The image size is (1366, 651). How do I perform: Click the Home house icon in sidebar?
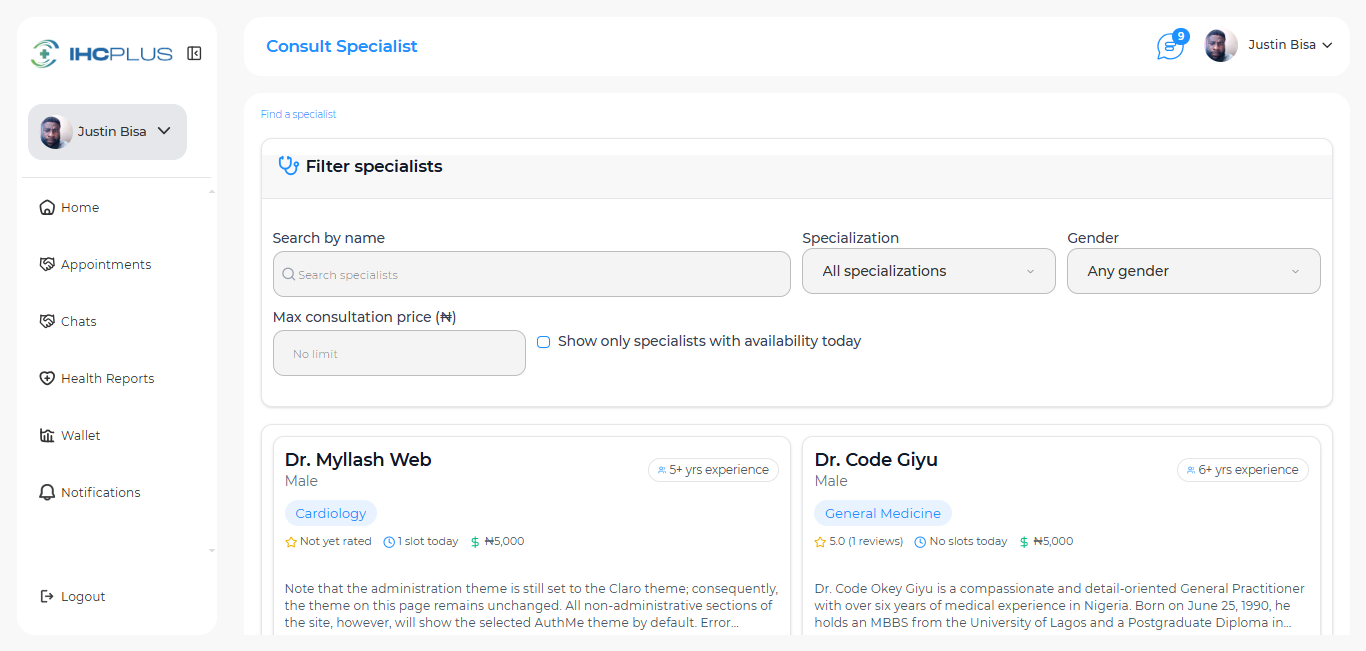[x=47, y=208]
